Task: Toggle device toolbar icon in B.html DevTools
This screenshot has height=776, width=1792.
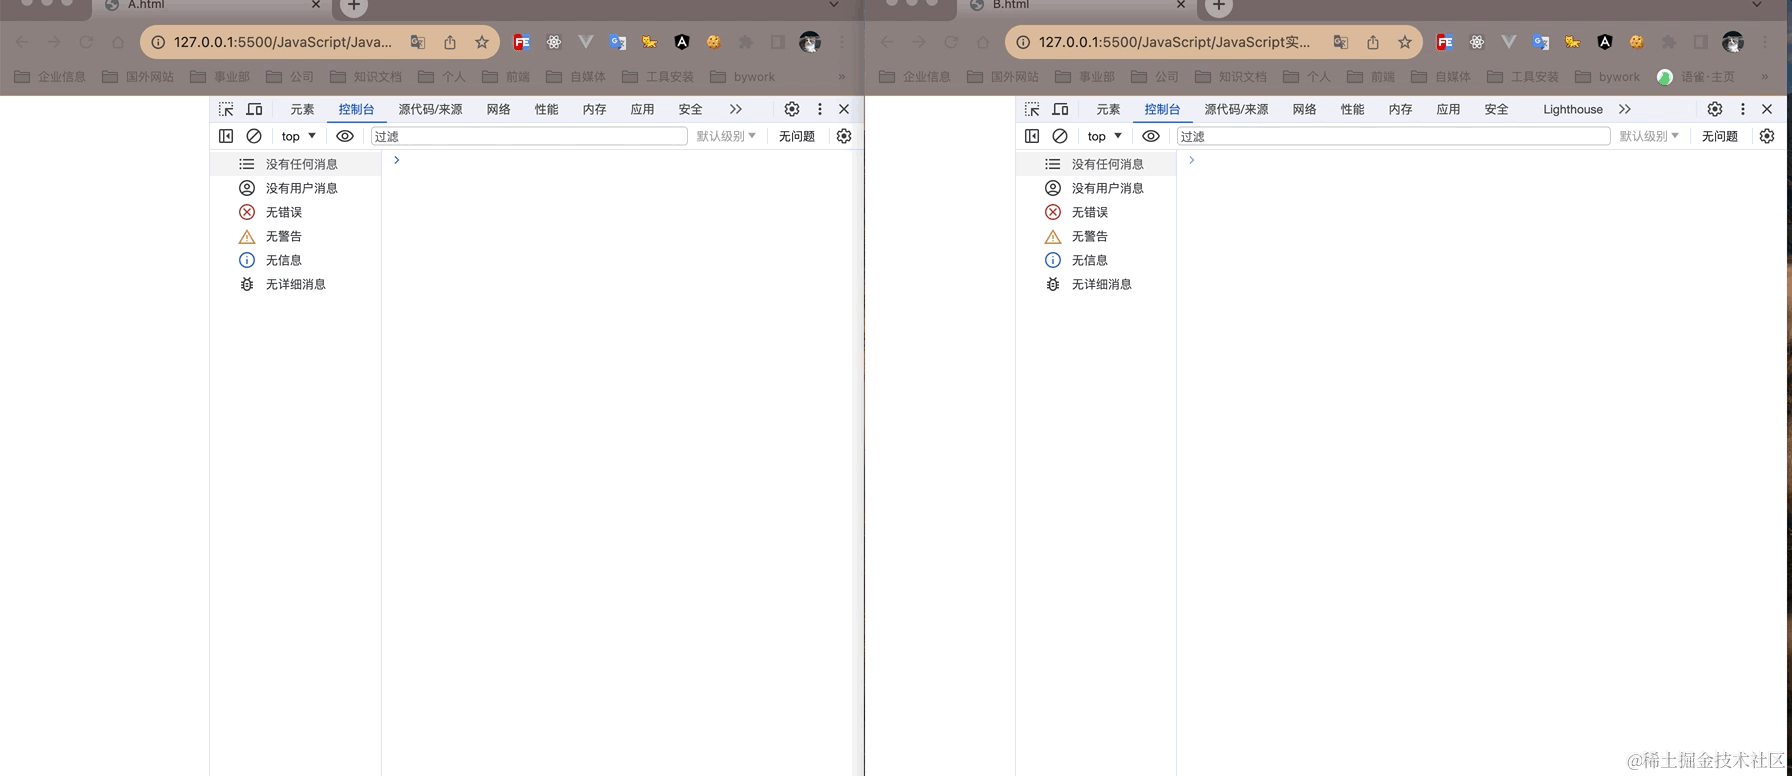Action: point(1060,109)
